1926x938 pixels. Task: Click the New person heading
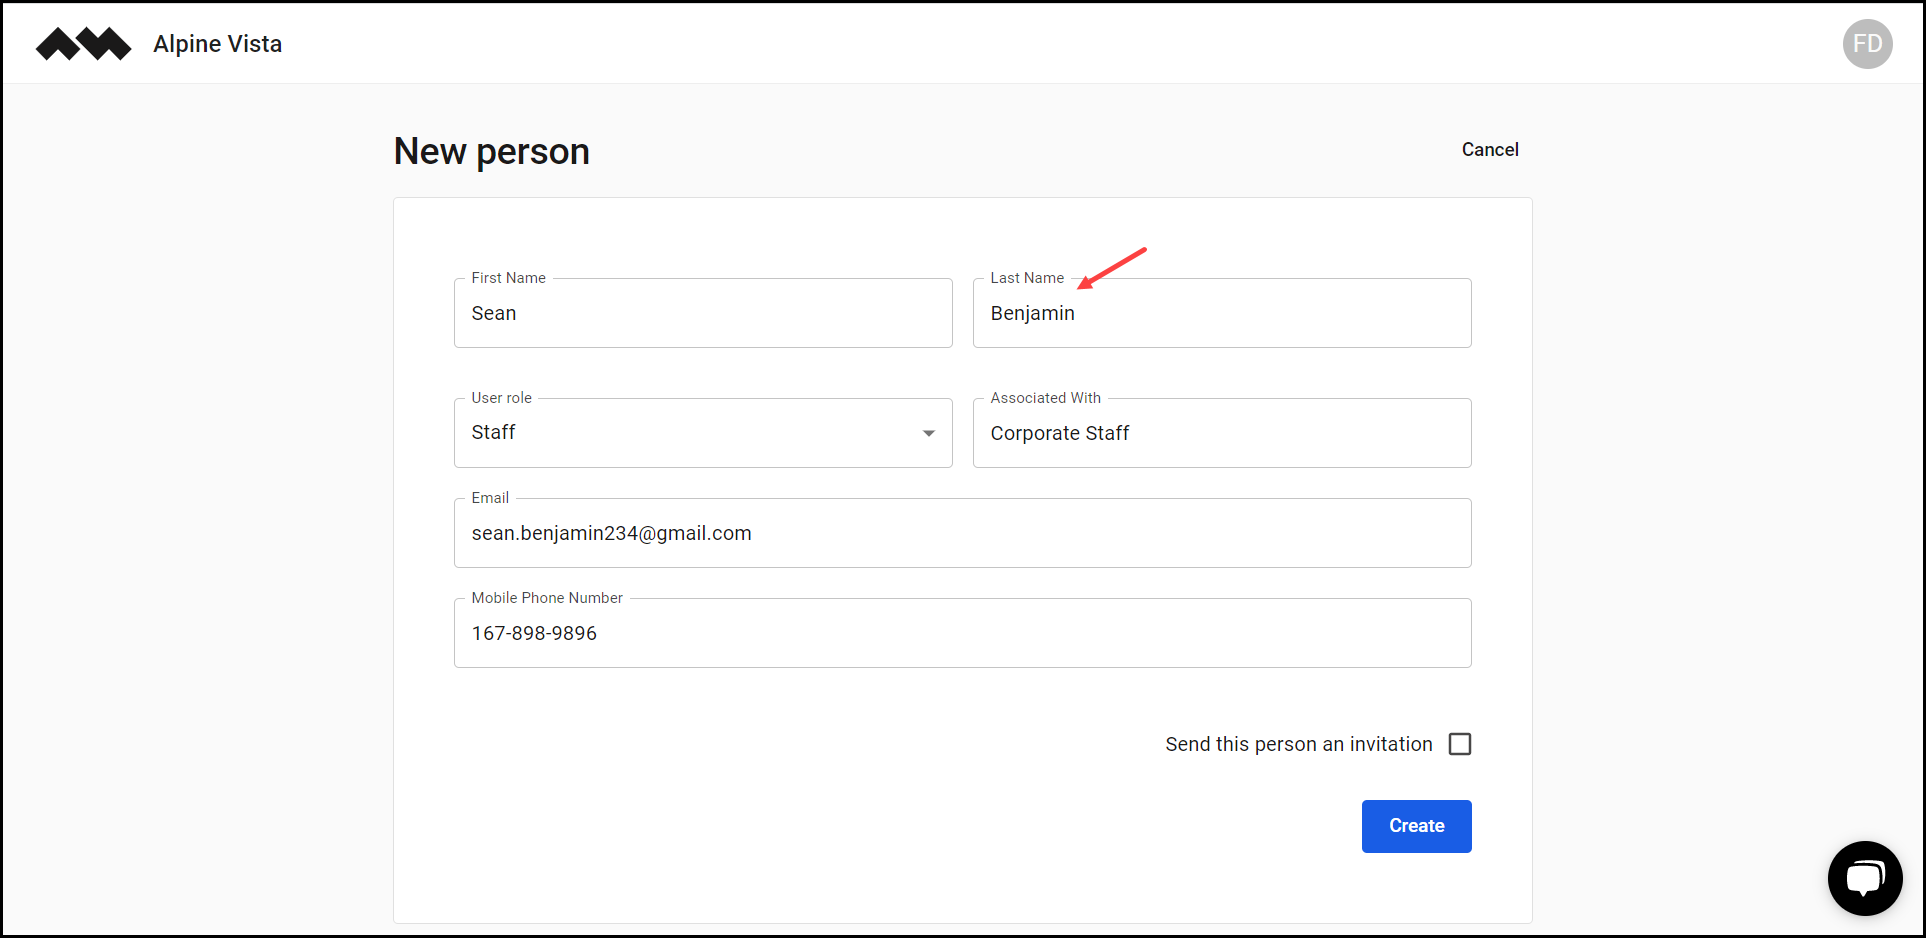pyautogui.click(x=491, y=150)
